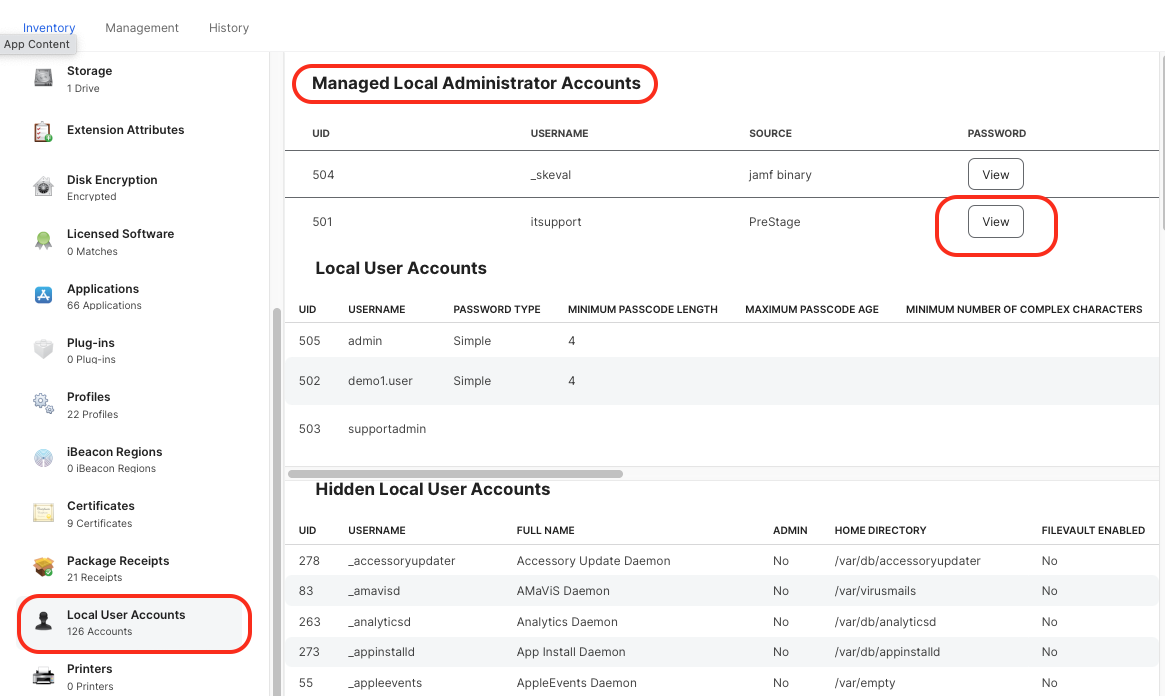1165x696 pixels.
Task: Click the Profiles gears icon
Action: click(43, 403)
